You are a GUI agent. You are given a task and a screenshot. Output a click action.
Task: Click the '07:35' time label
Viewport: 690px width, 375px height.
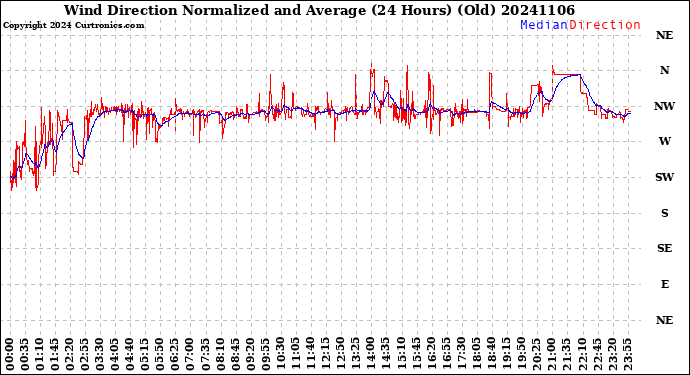coord(206,354)
